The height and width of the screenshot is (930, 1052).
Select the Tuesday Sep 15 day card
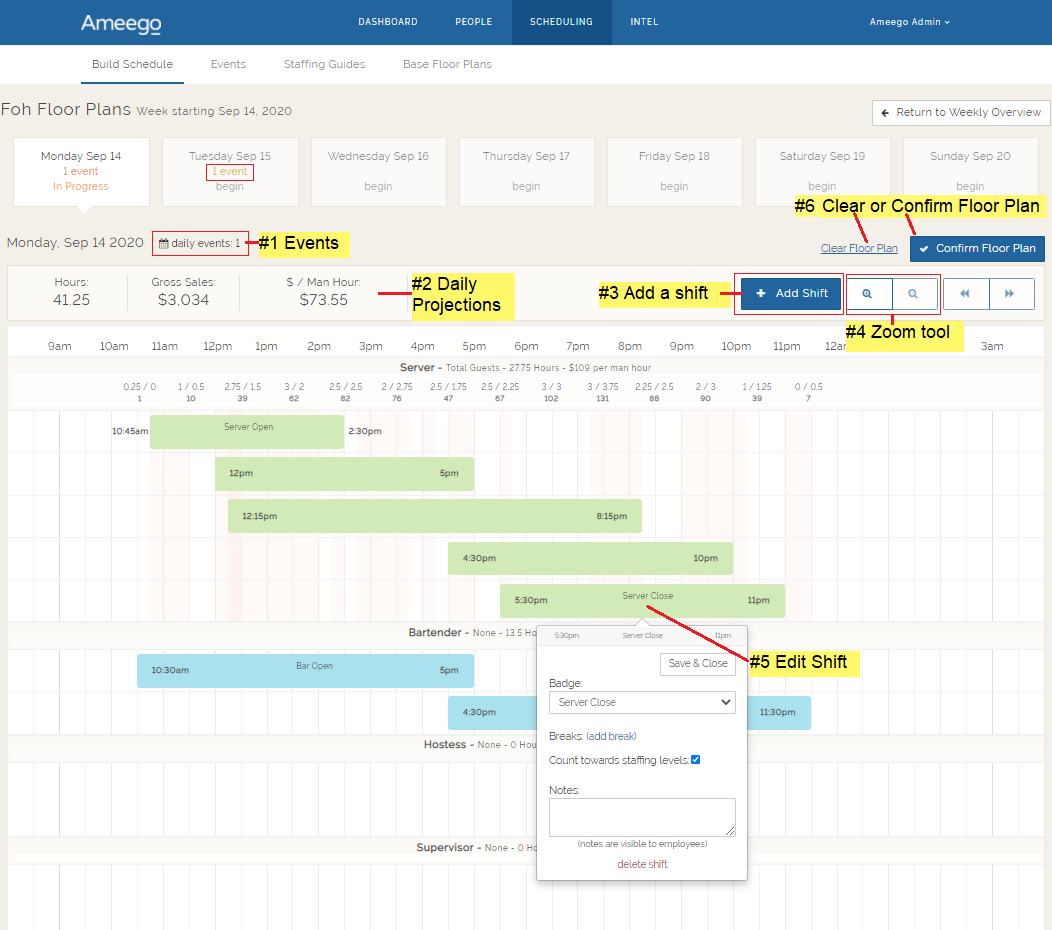(x=230, y=171)
